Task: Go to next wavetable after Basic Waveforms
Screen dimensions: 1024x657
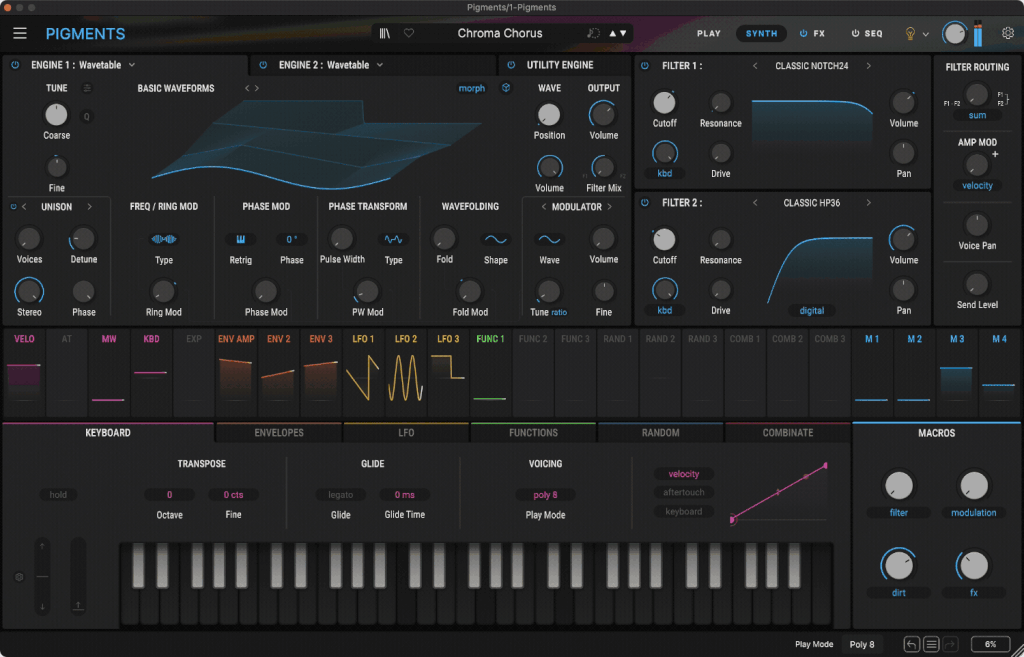Action: point(257,88)
